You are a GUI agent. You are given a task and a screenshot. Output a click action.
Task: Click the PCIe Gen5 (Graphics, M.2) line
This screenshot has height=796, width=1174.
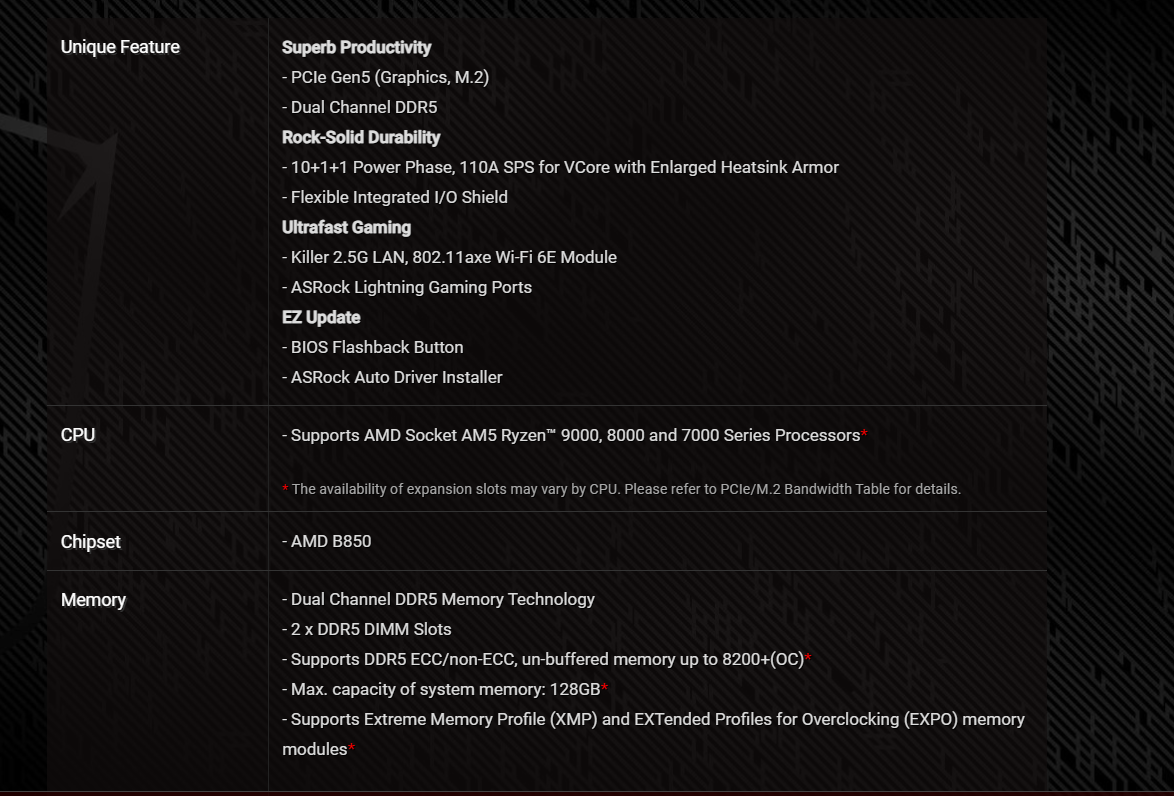coord(385,77)
